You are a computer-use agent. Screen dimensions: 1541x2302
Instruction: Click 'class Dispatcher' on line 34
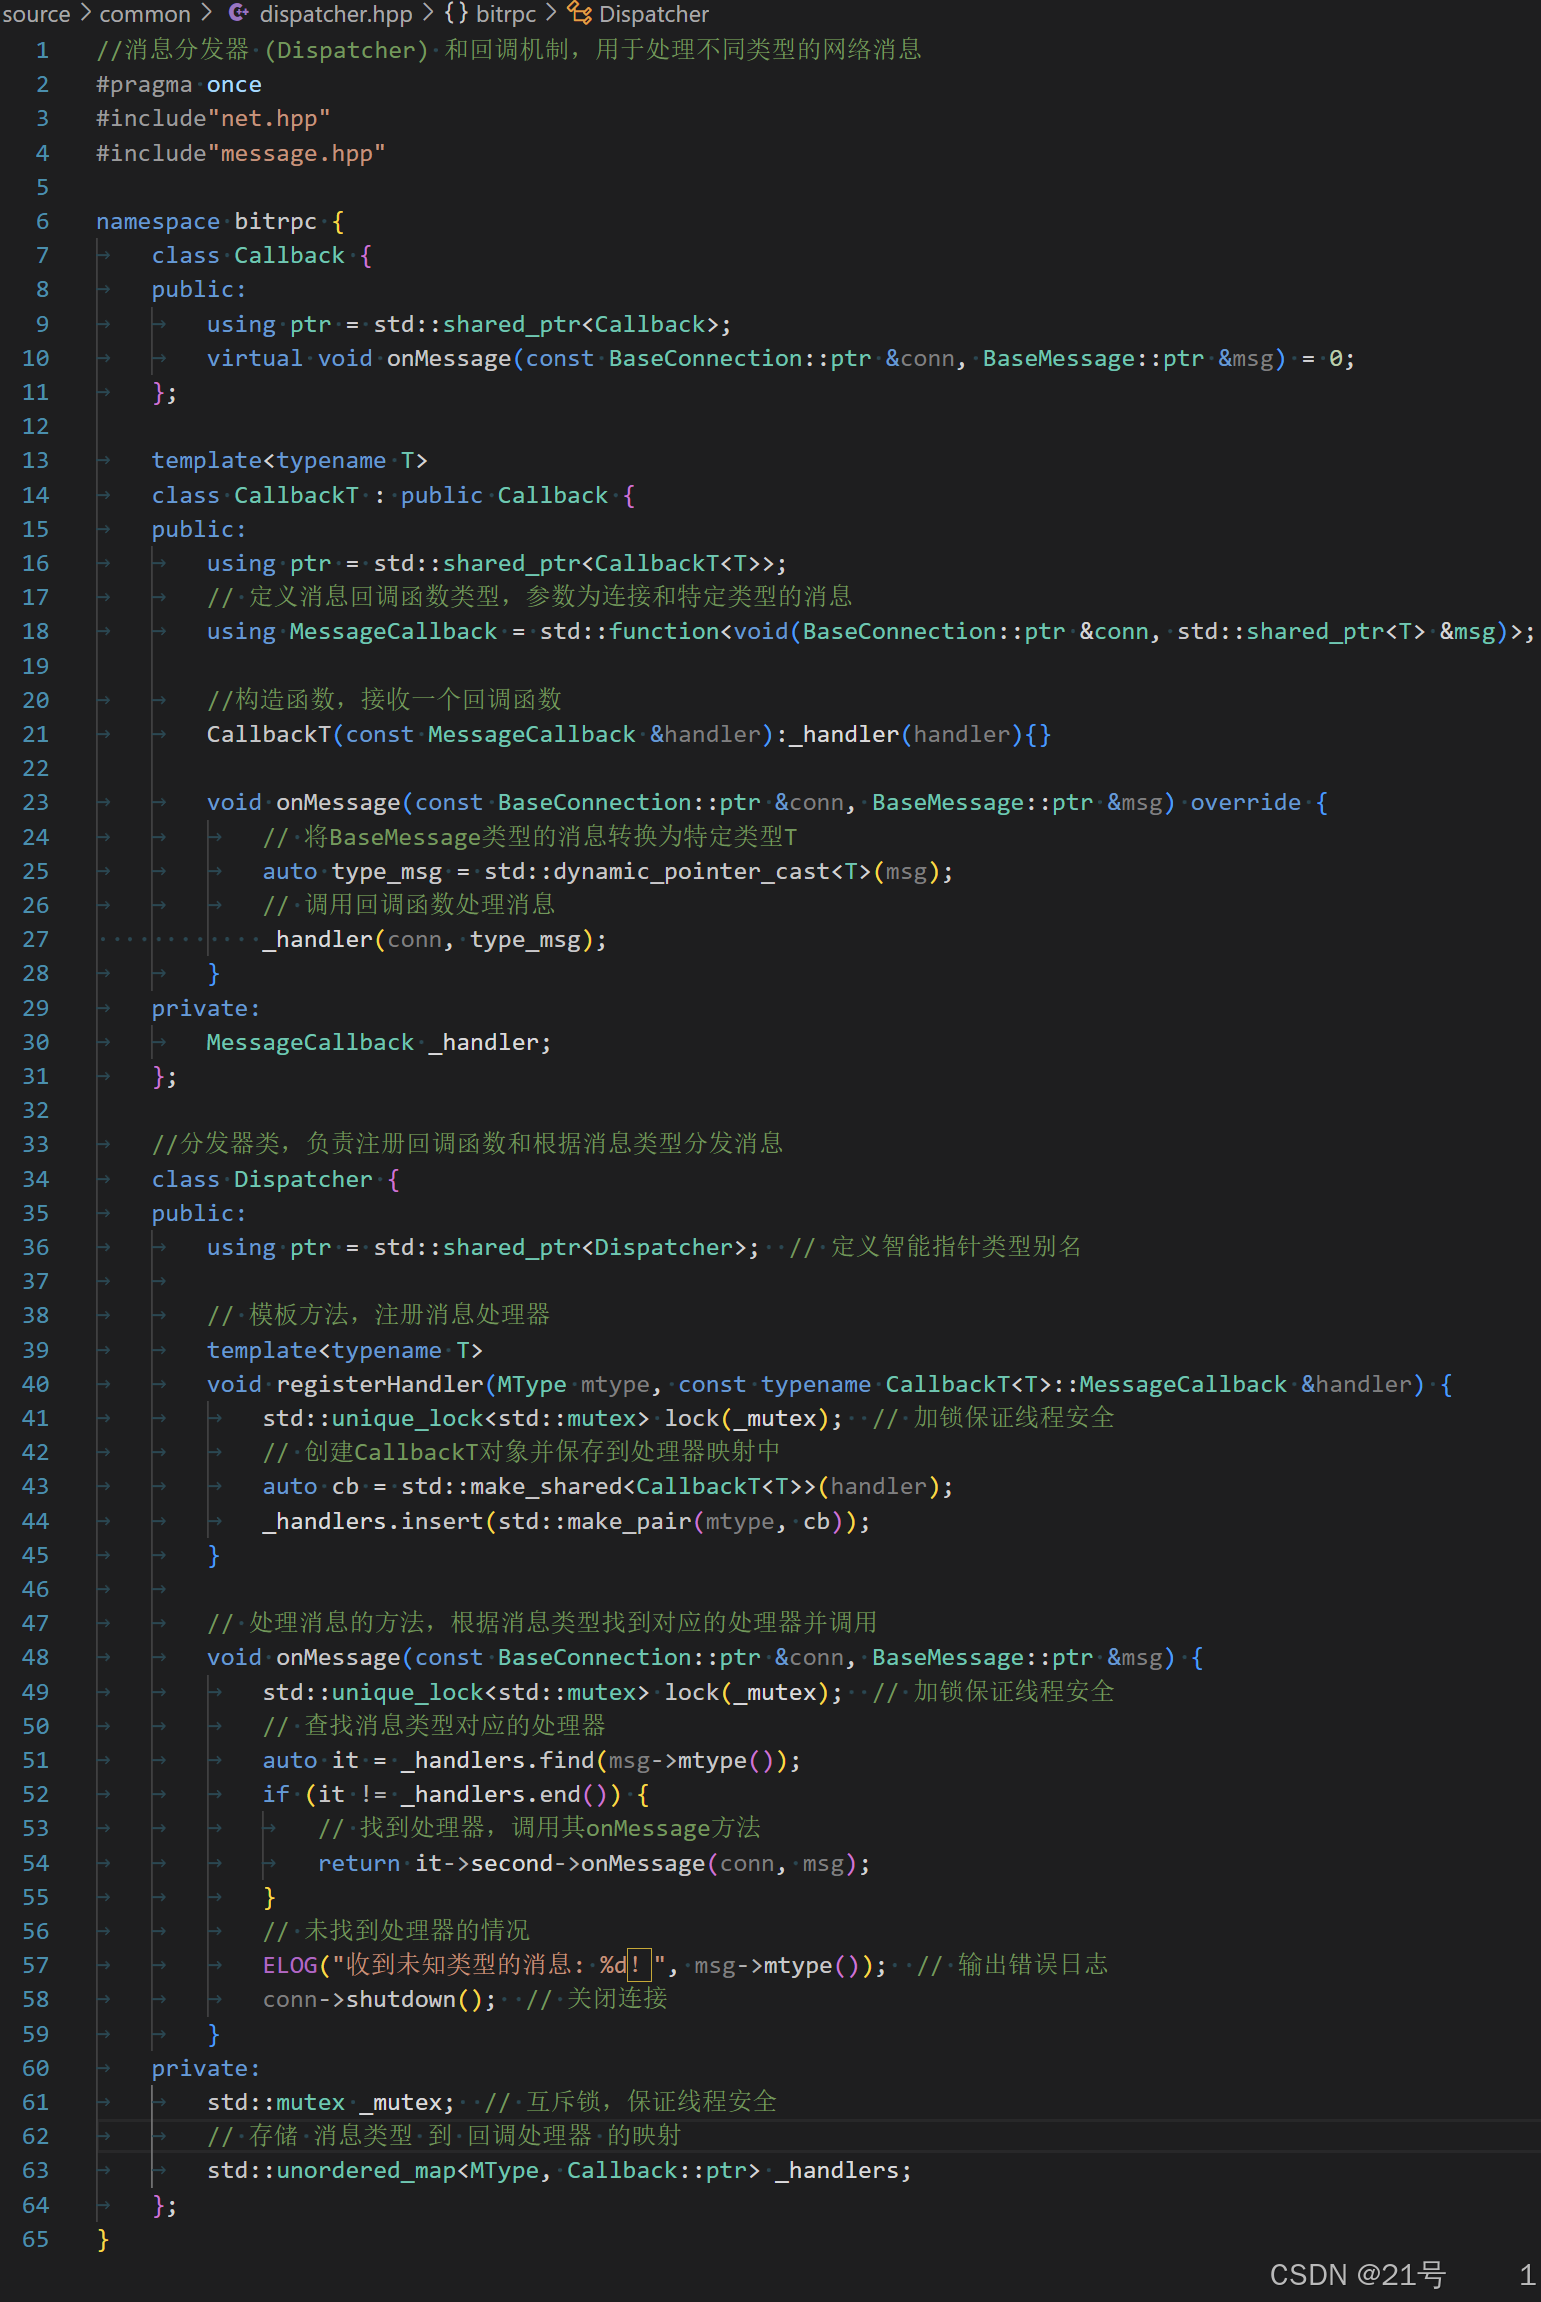point(262,1179)
